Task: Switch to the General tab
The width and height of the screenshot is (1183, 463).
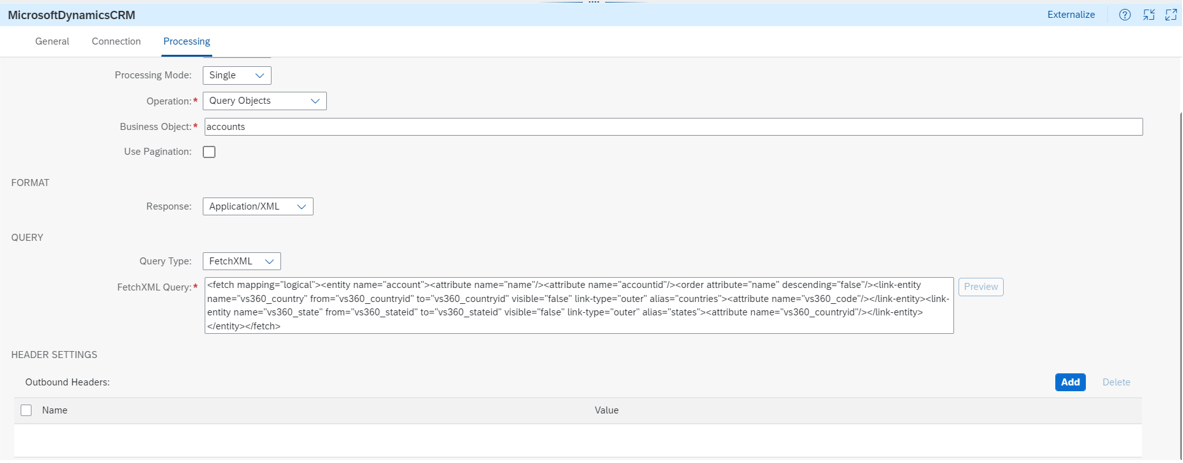Action: 52,41
